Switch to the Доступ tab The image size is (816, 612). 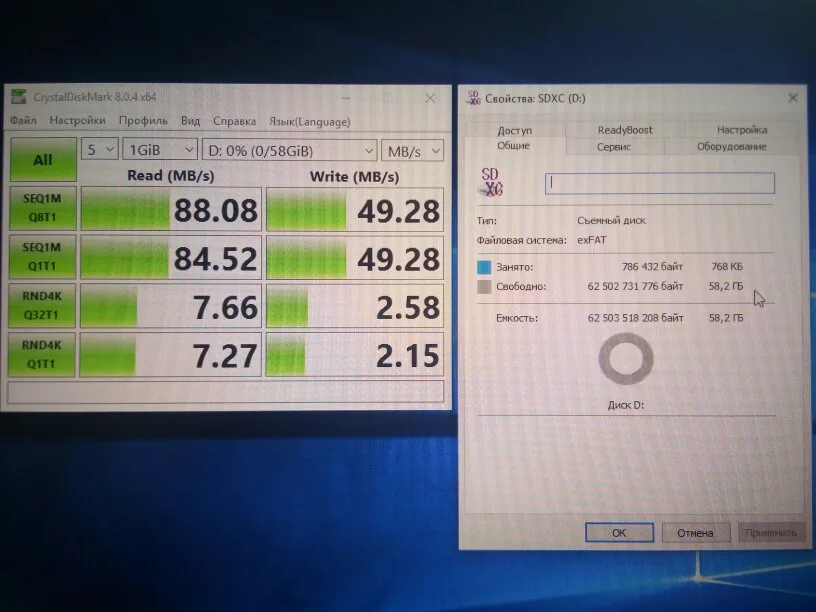[514, 130]
